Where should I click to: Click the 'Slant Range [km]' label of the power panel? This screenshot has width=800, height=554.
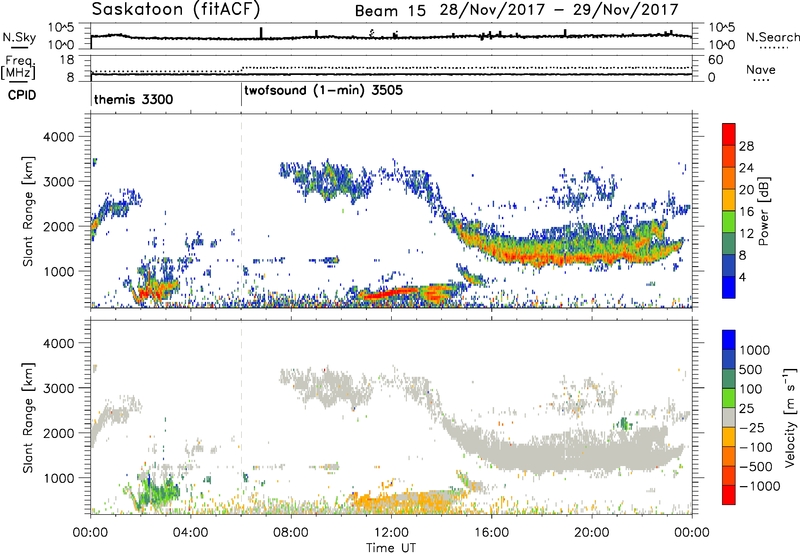(28, 211)
